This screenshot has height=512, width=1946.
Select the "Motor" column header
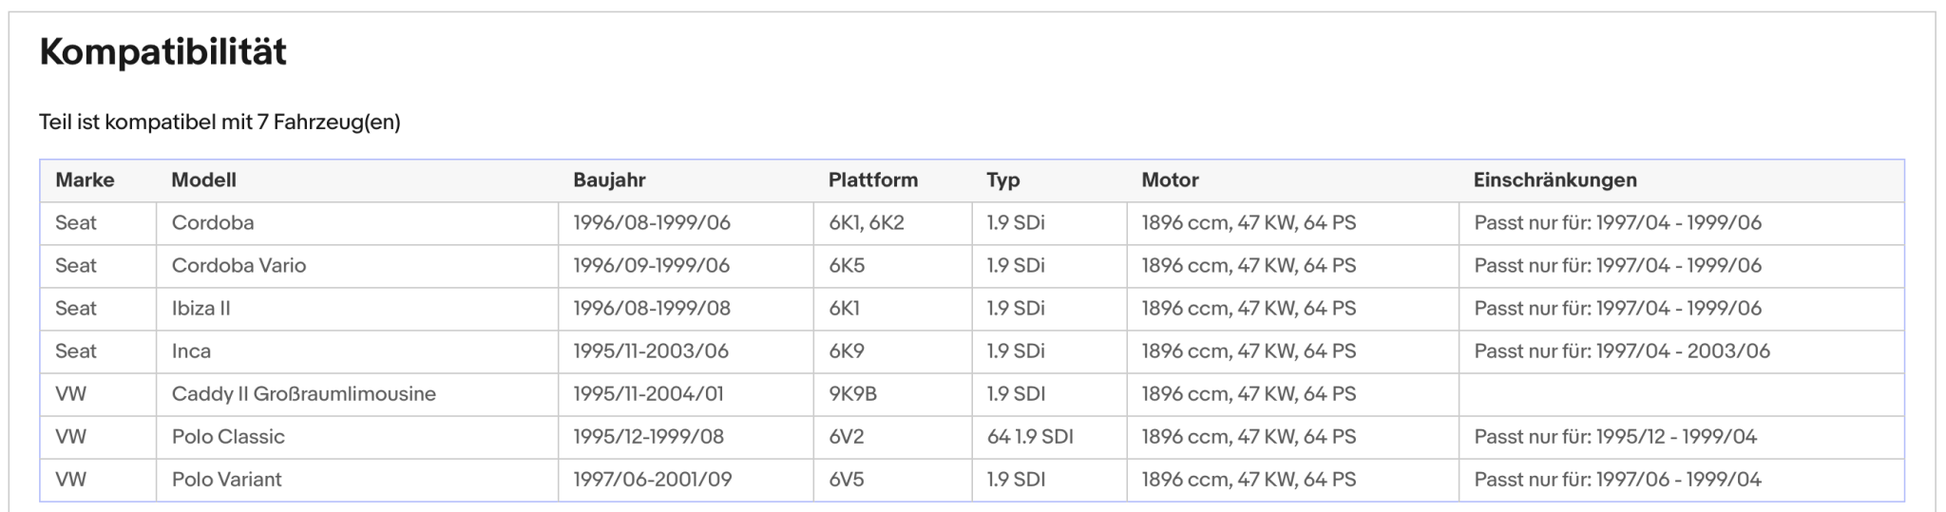[x=1170, y=180]
